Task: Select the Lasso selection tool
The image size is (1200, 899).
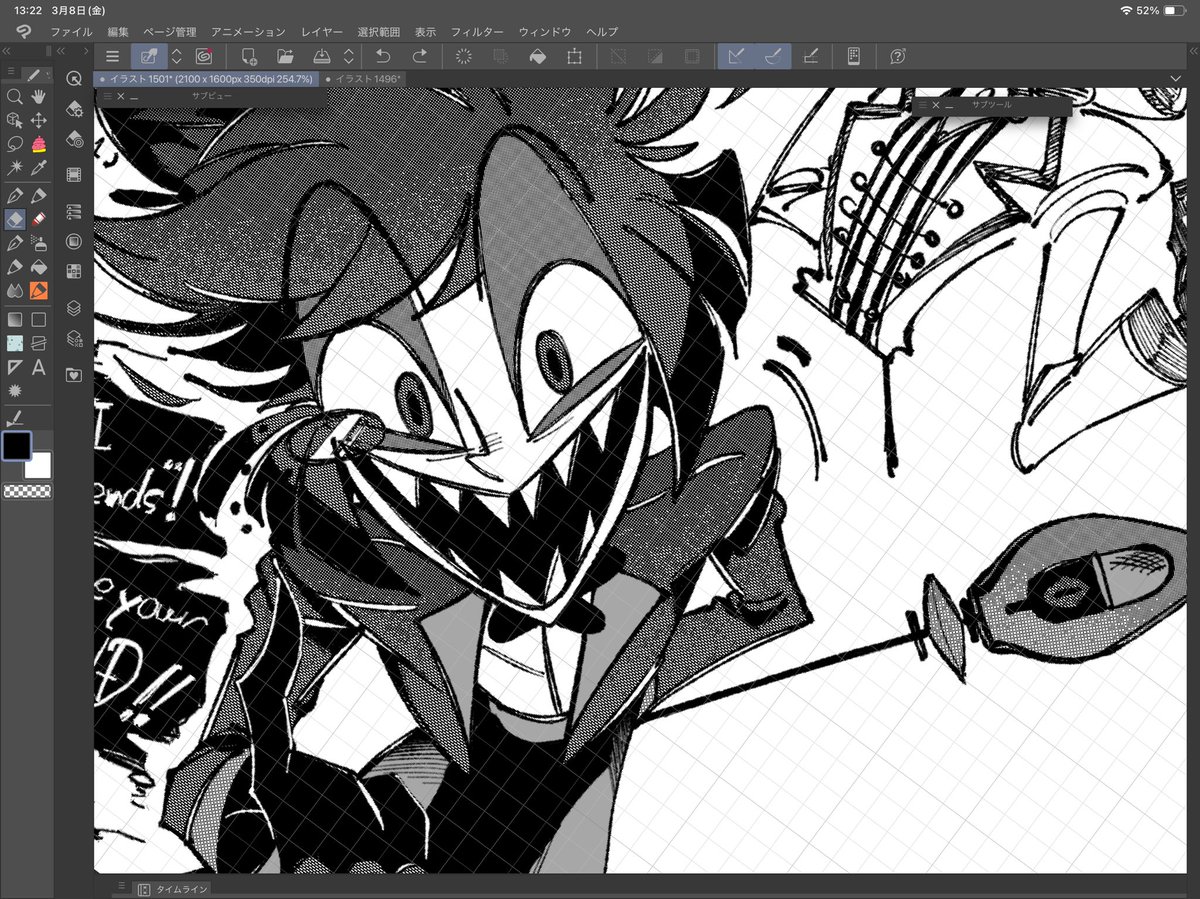Action: point(15,144)
